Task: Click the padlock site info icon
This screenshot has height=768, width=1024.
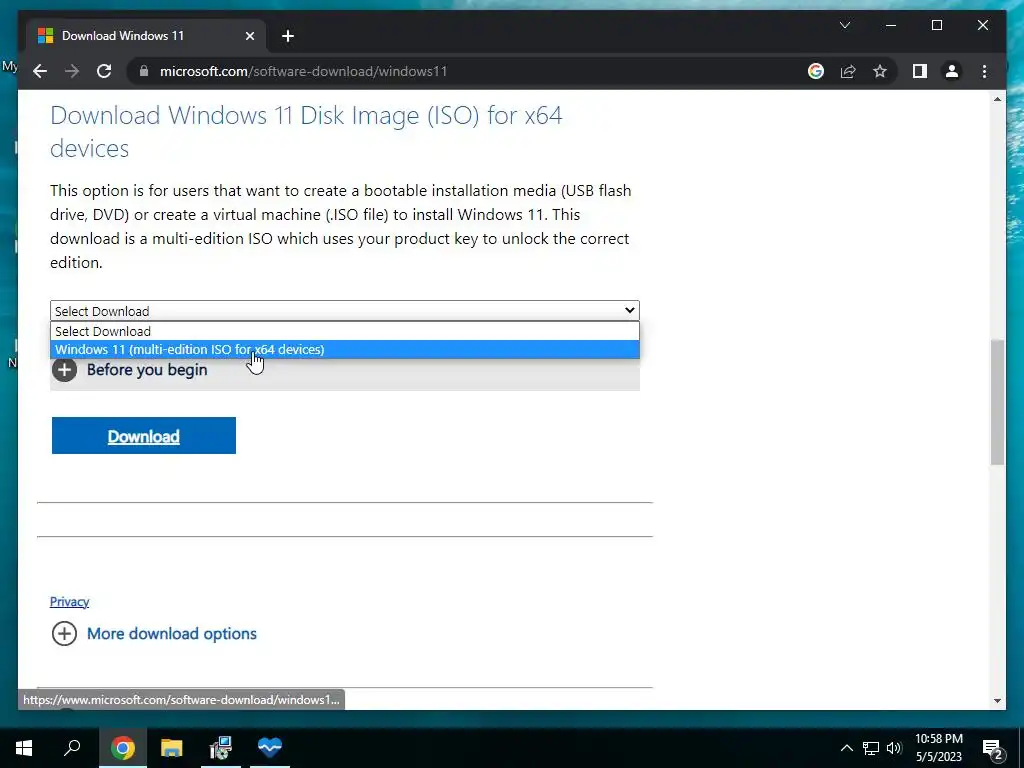Action: 144,71
